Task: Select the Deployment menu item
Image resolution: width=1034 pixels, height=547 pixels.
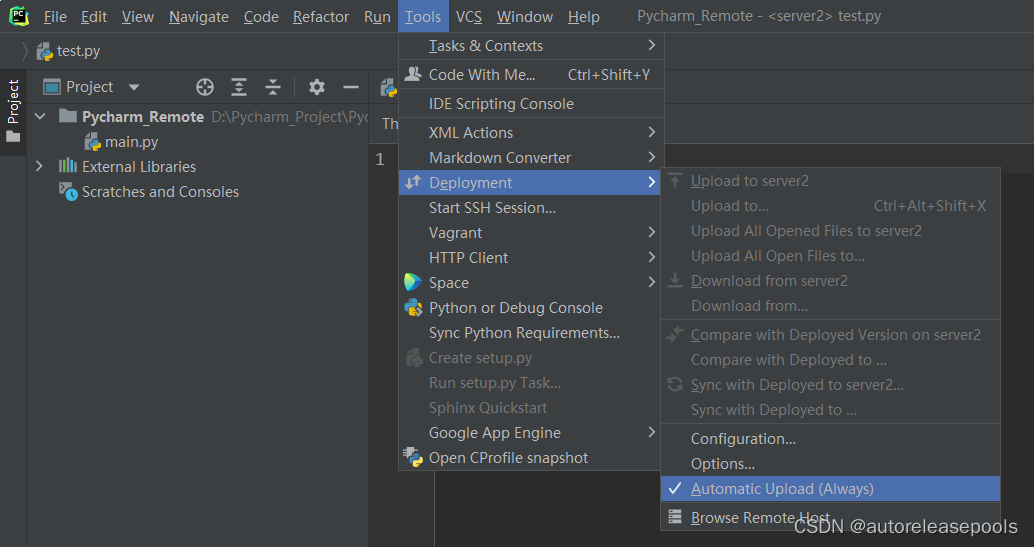Action: click(531, 183)
